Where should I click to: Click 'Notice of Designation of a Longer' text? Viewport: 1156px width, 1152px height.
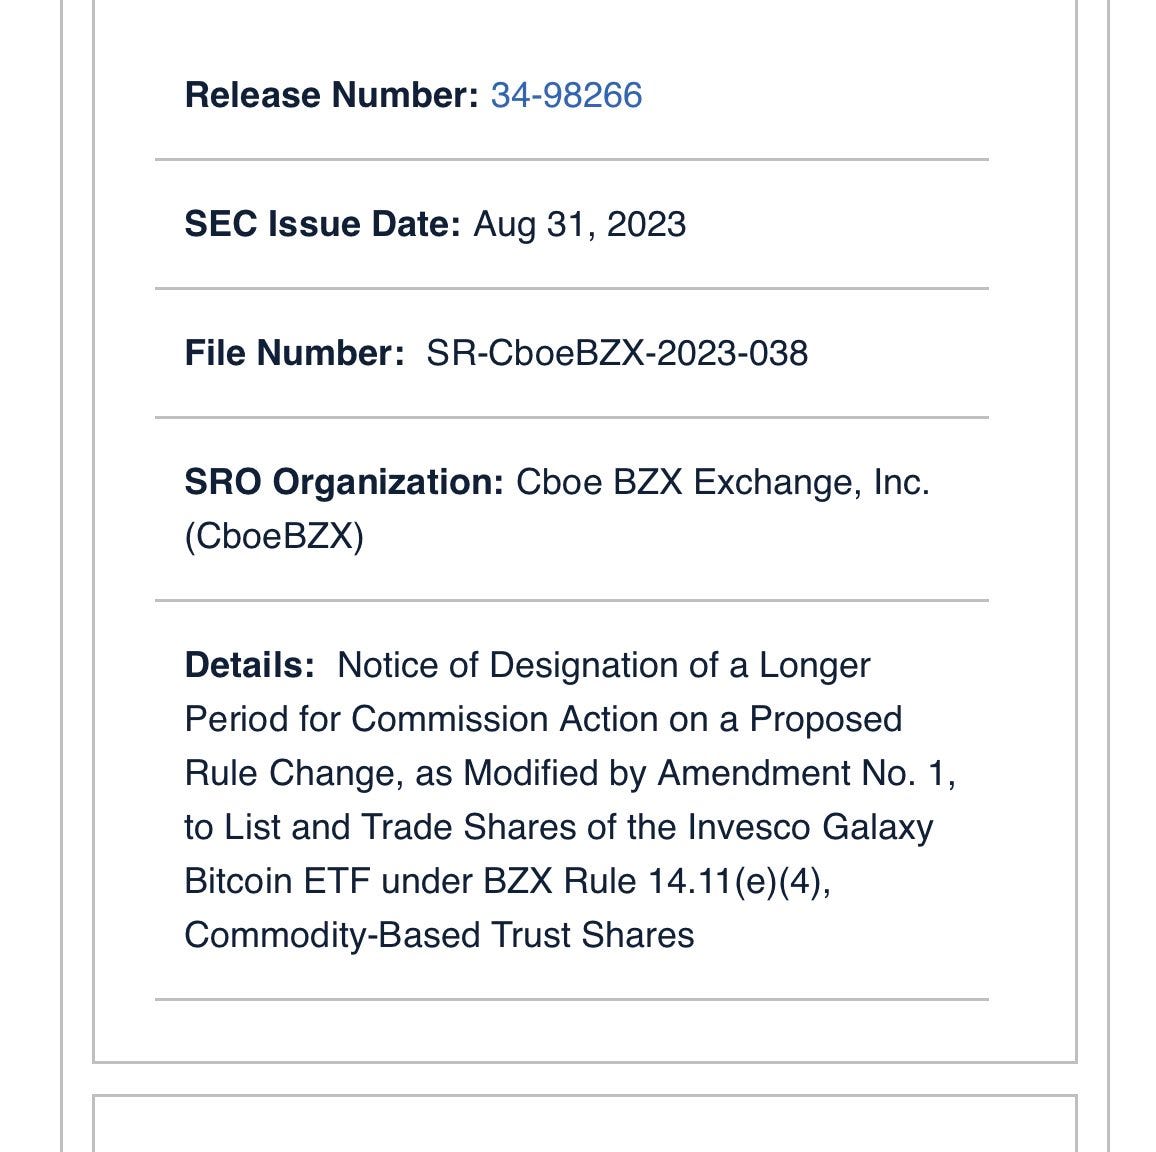604,665
